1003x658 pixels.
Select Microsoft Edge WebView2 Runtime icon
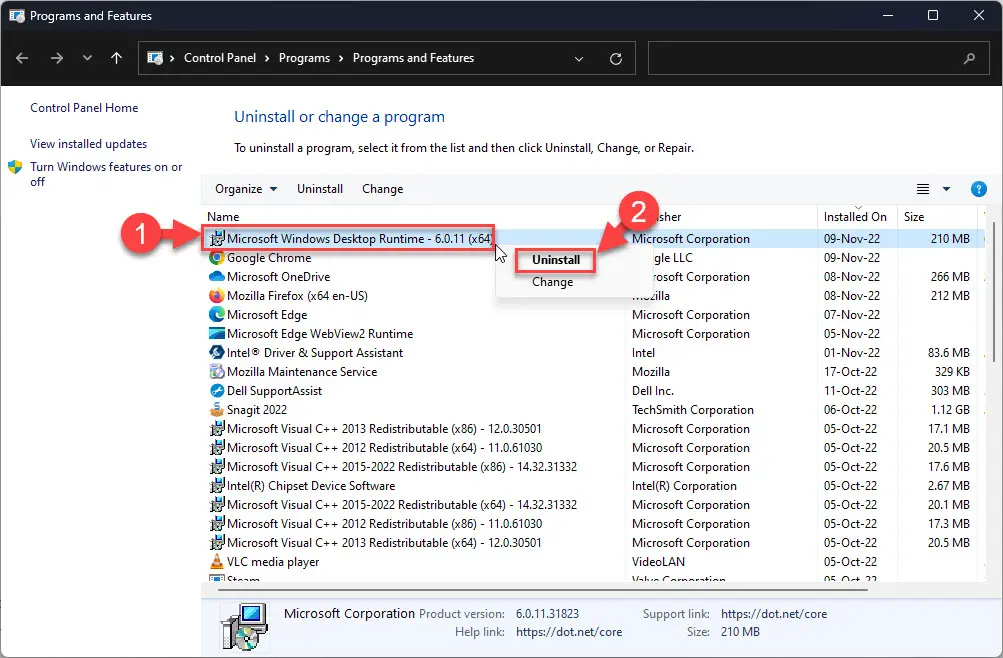[x=217, y=334]
